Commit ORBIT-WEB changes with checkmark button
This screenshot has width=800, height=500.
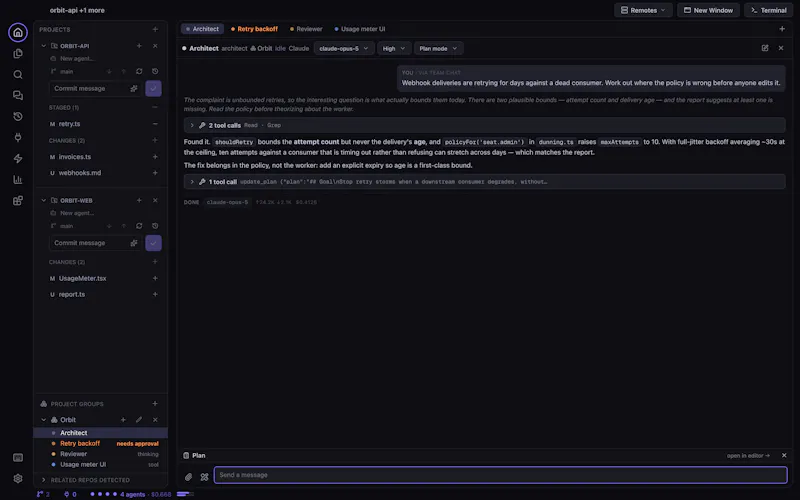click(153, 243)
